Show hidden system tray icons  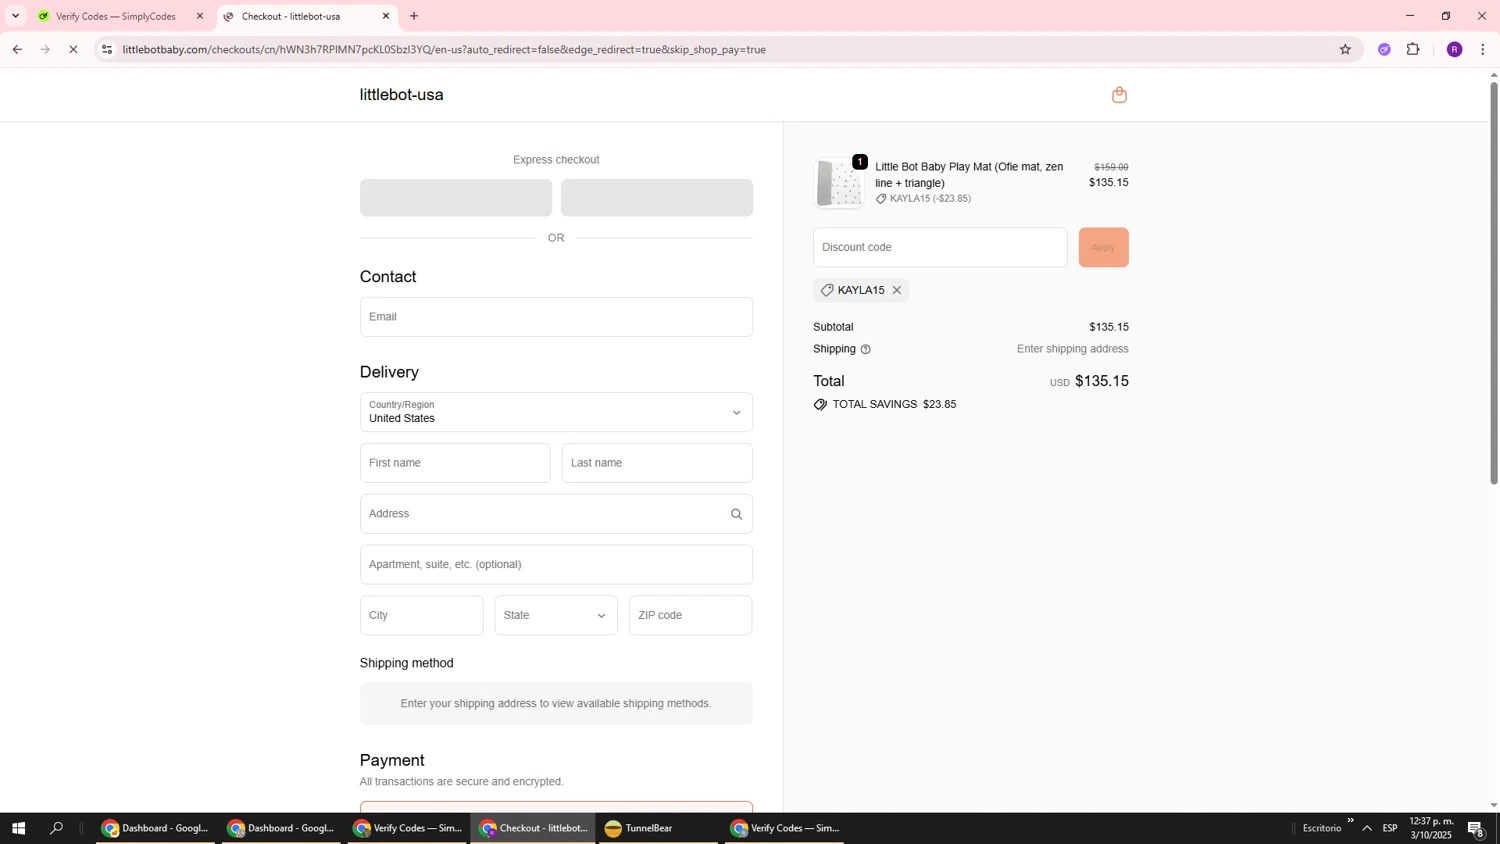coord(1367,828)
